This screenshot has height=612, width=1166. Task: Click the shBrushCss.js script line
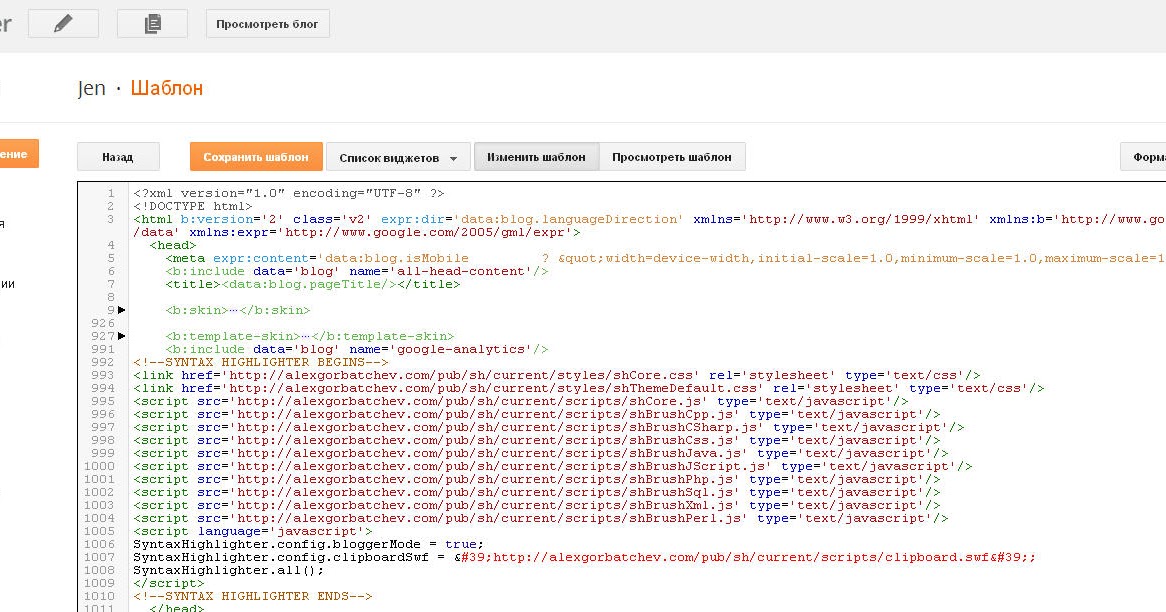coord(536,440)
